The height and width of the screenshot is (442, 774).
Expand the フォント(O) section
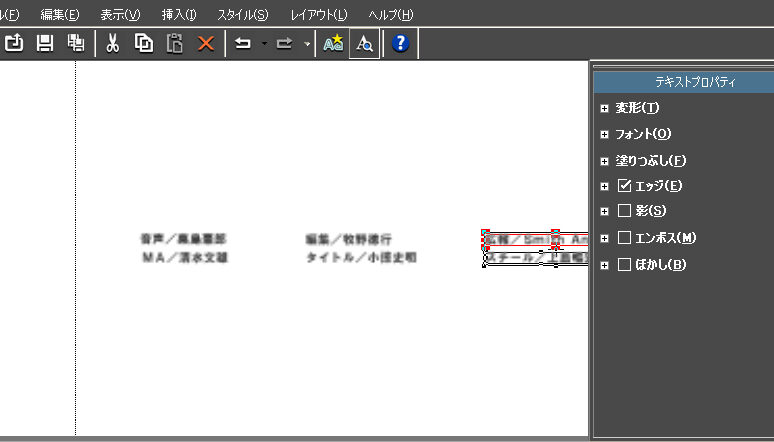click(604, 134)
